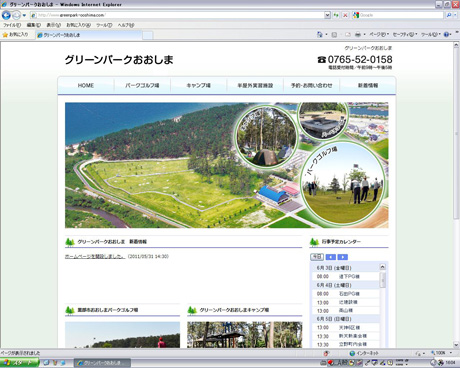The image size is (460, 368).
Task: Click the パークゴルフ場 circle image in banner
Action: pyautogui.click(x=343, y=184)
